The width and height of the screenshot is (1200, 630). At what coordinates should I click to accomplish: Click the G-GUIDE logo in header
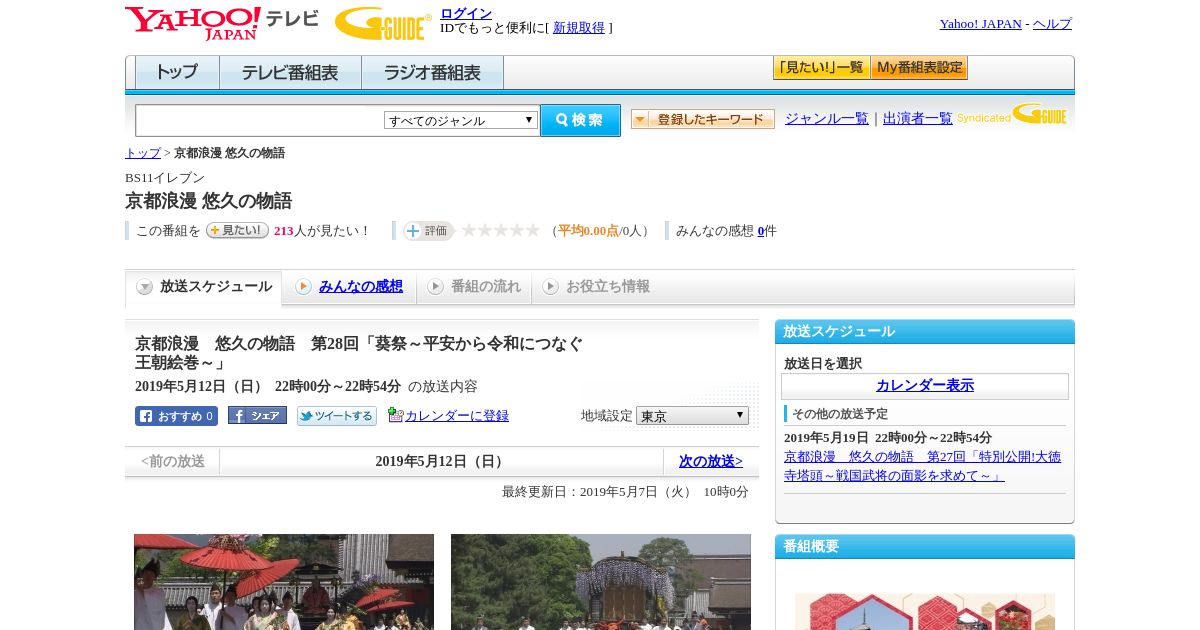pyautogui.click(x=383, y=23)
